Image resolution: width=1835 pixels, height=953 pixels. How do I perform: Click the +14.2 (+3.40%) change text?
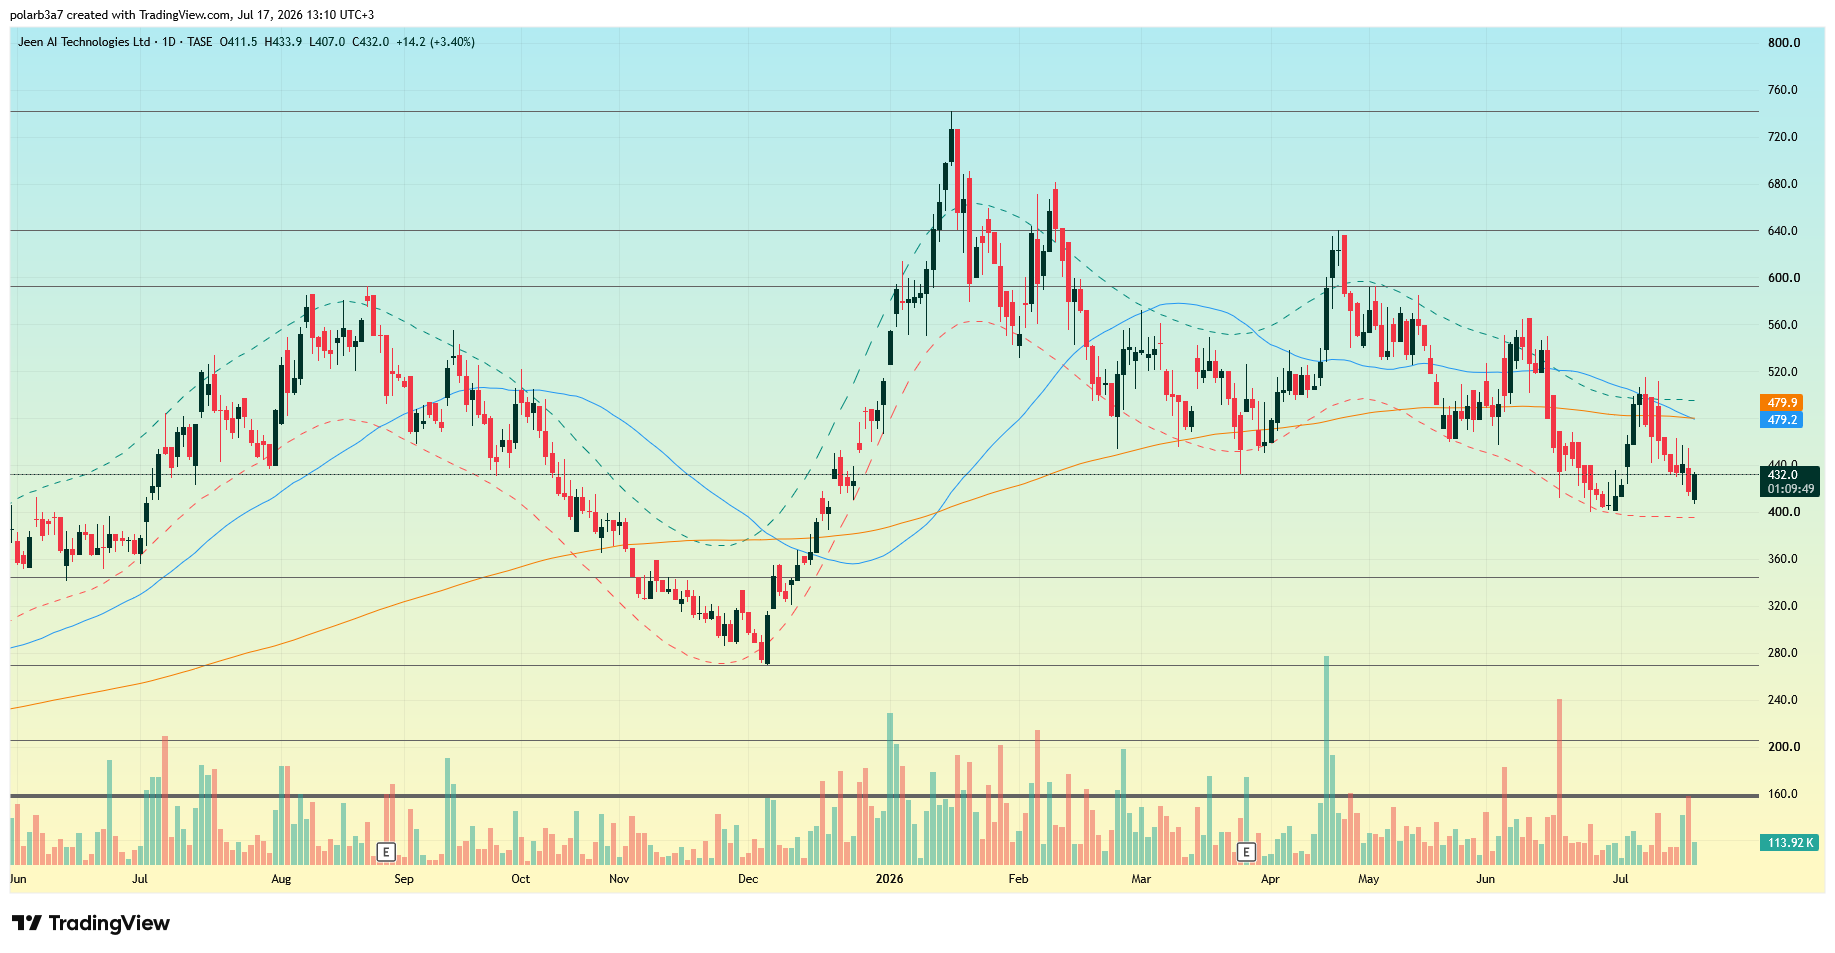(436, 42)
